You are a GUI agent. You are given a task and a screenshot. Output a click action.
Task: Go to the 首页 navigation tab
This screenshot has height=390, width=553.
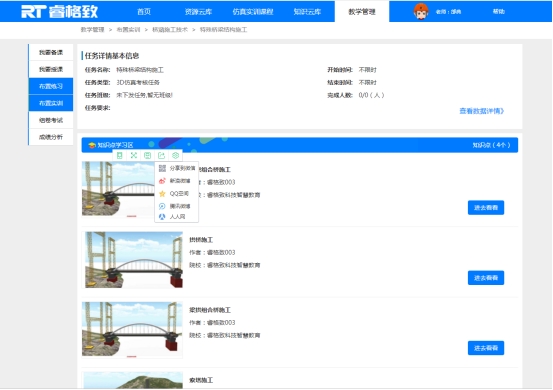[x=144, y=12]
